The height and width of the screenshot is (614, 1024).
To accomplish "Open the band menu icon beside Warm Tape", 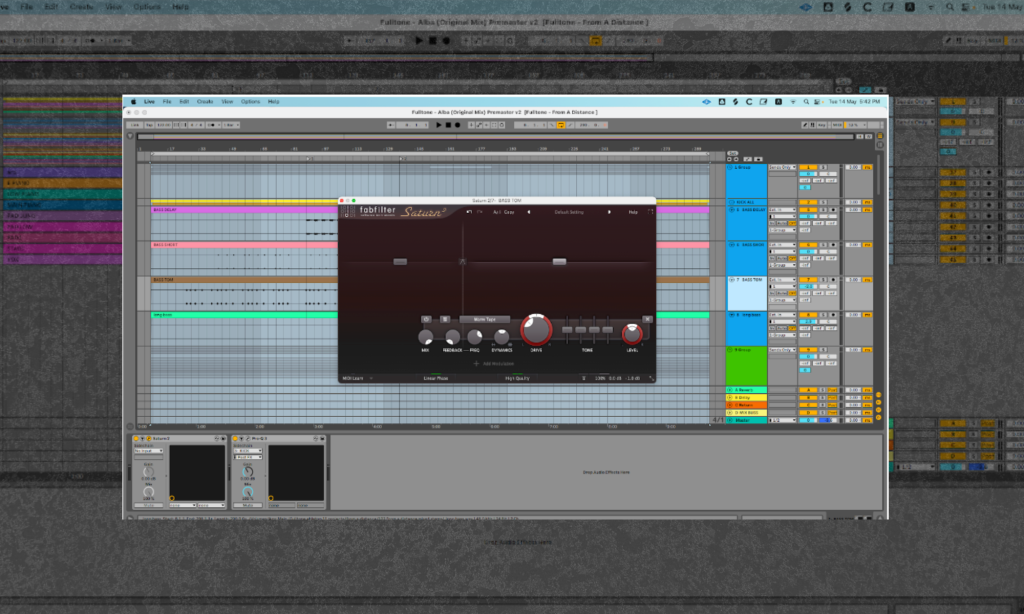I will [445, 319].
